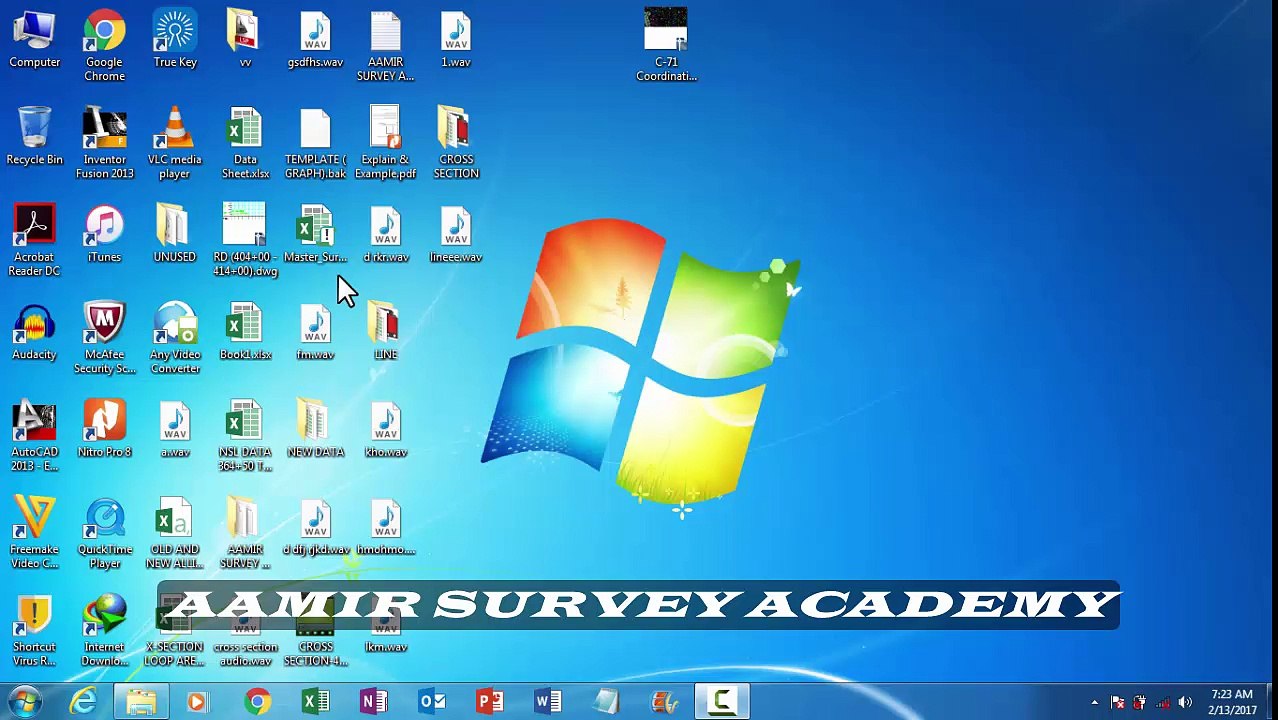Select the Freemake Video Converter shortcut
Image resolution: width=1278 pixels, height=720 pixels.
(x=34, y=534)
